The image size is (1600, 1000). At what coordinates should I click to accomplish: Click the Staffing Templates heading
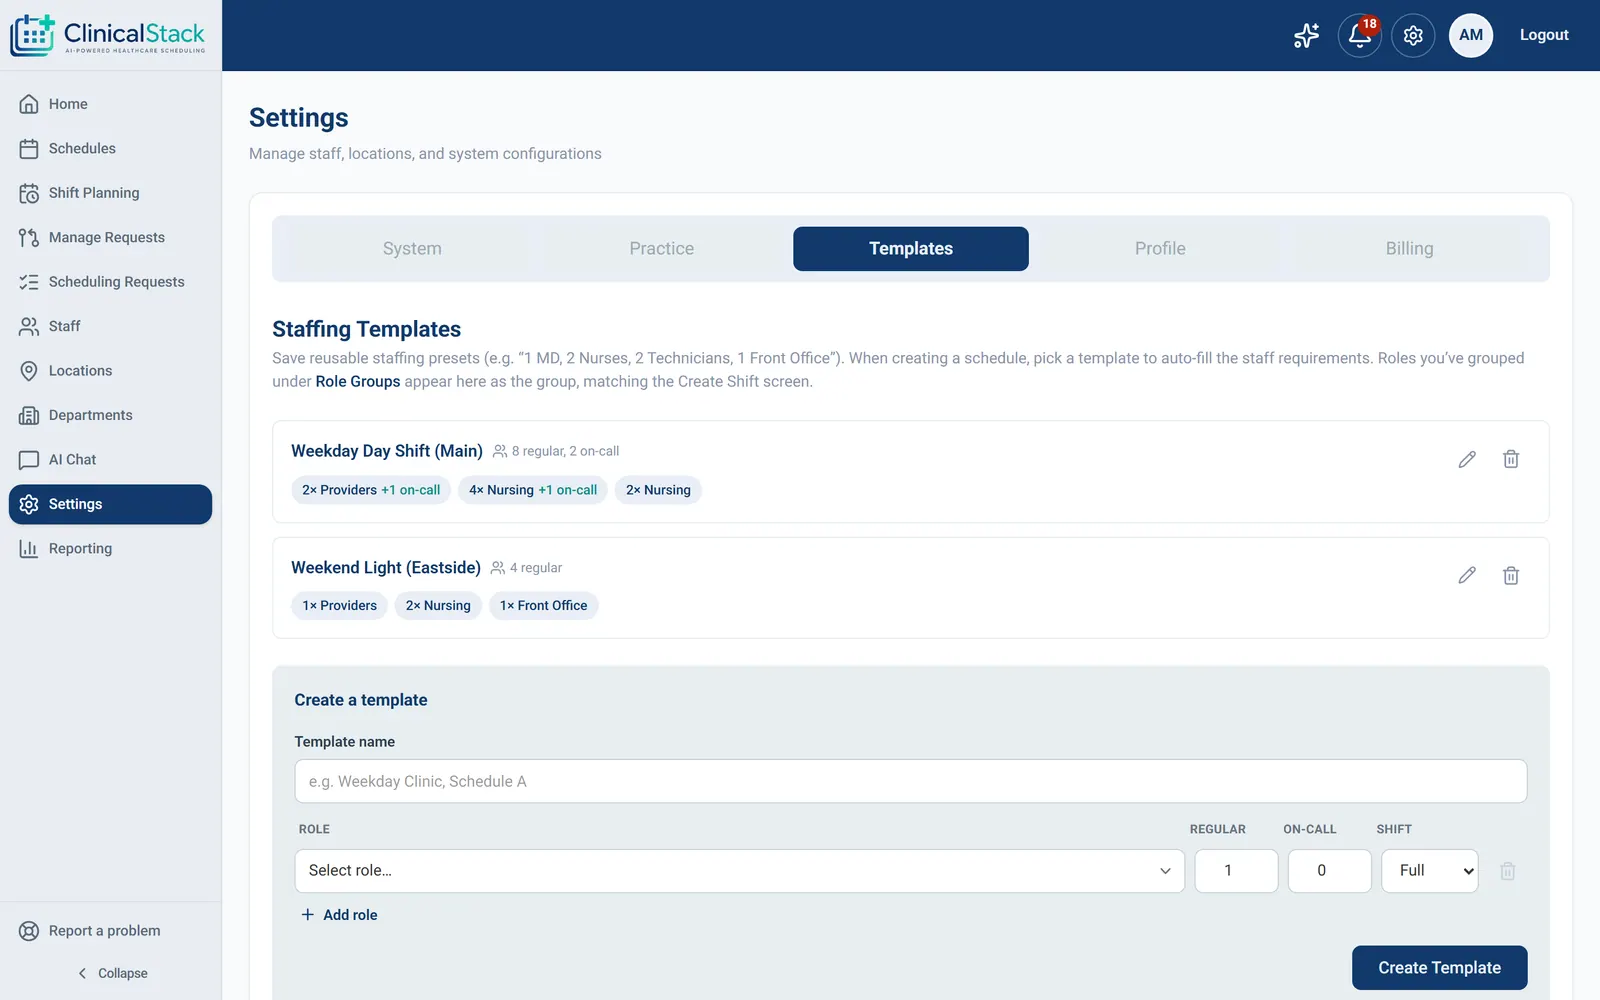(367, 329)
